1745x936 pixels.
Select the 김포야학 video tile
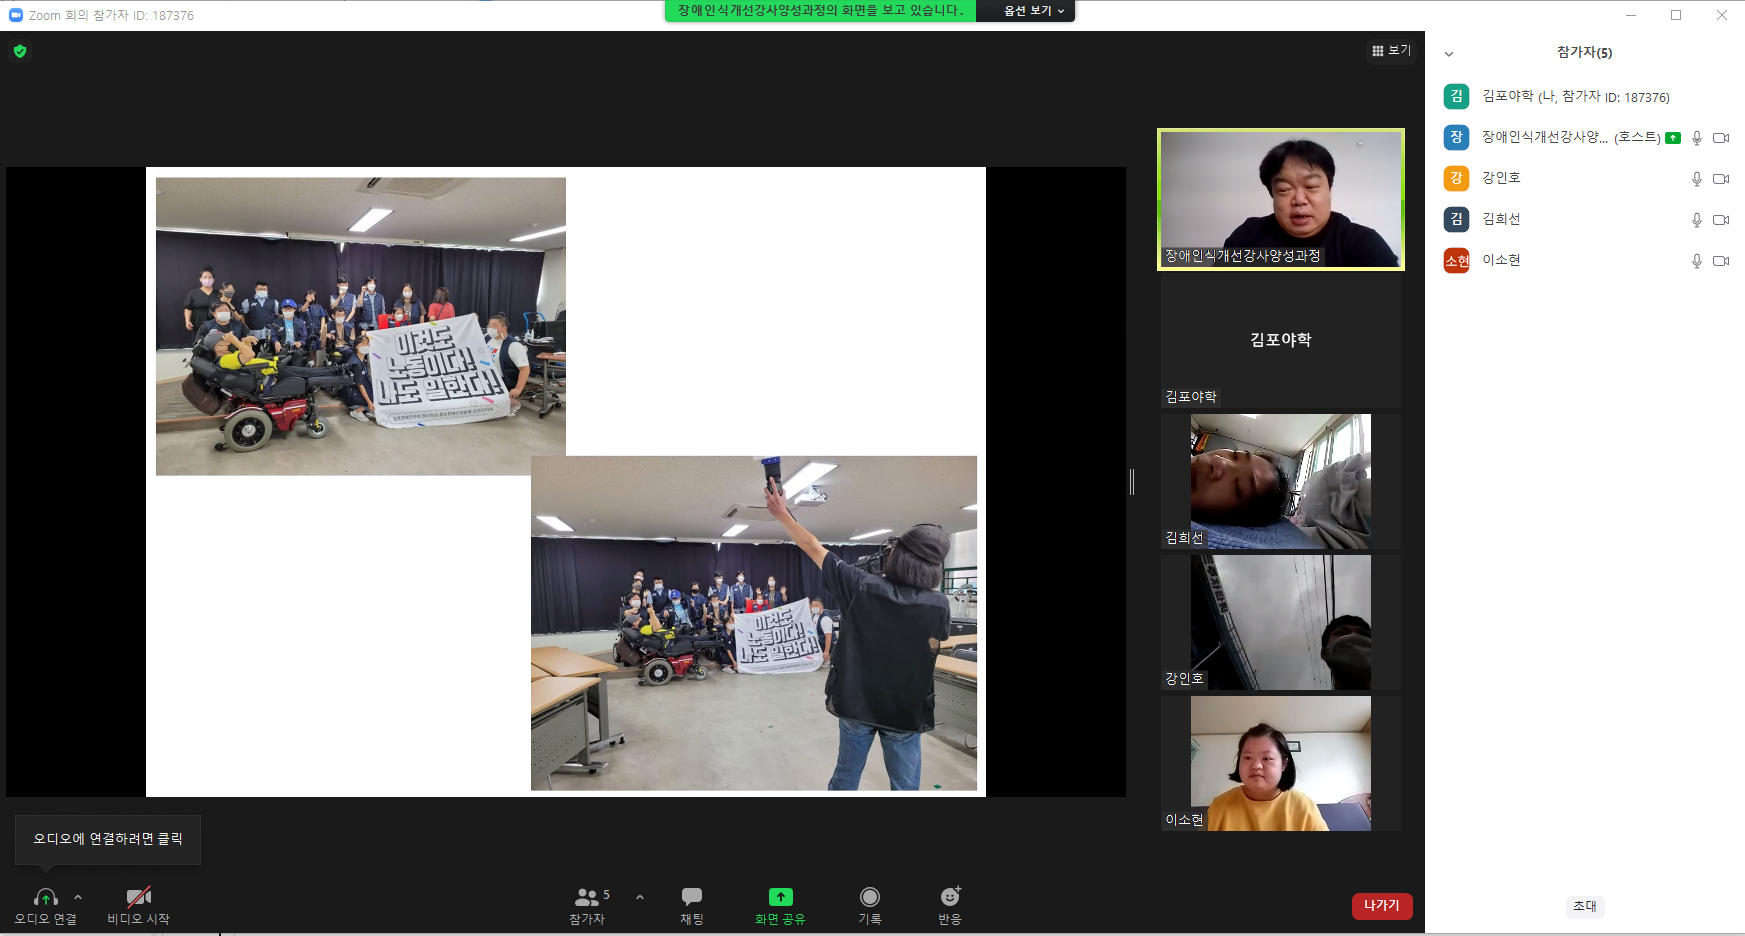point(1281,340)
